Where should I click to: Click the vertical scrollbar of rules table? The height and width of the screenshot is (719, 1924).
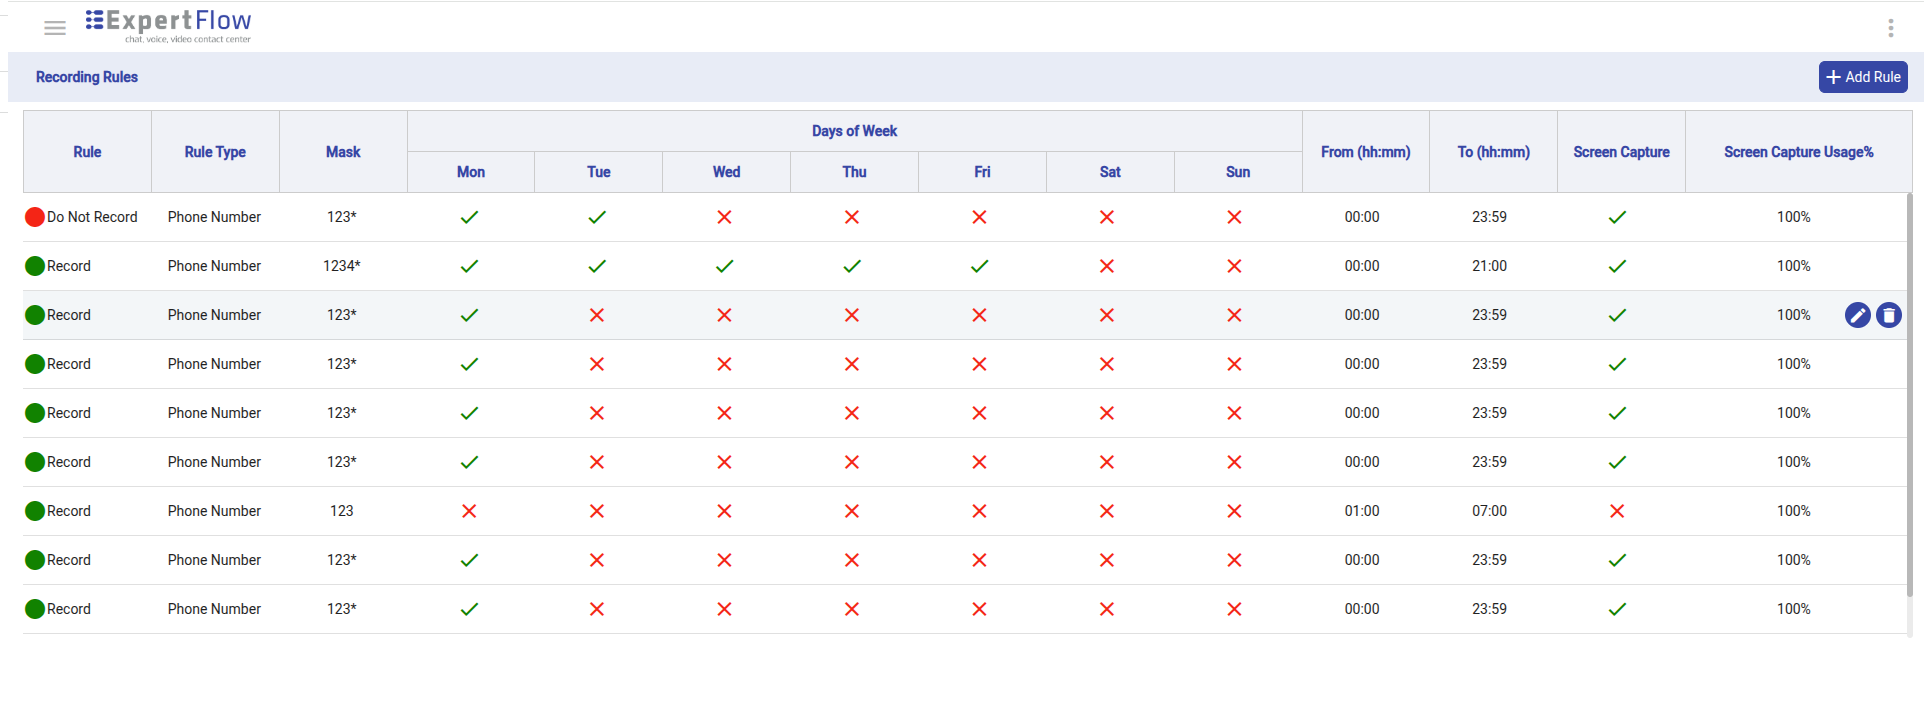(x=1909, y=400)
